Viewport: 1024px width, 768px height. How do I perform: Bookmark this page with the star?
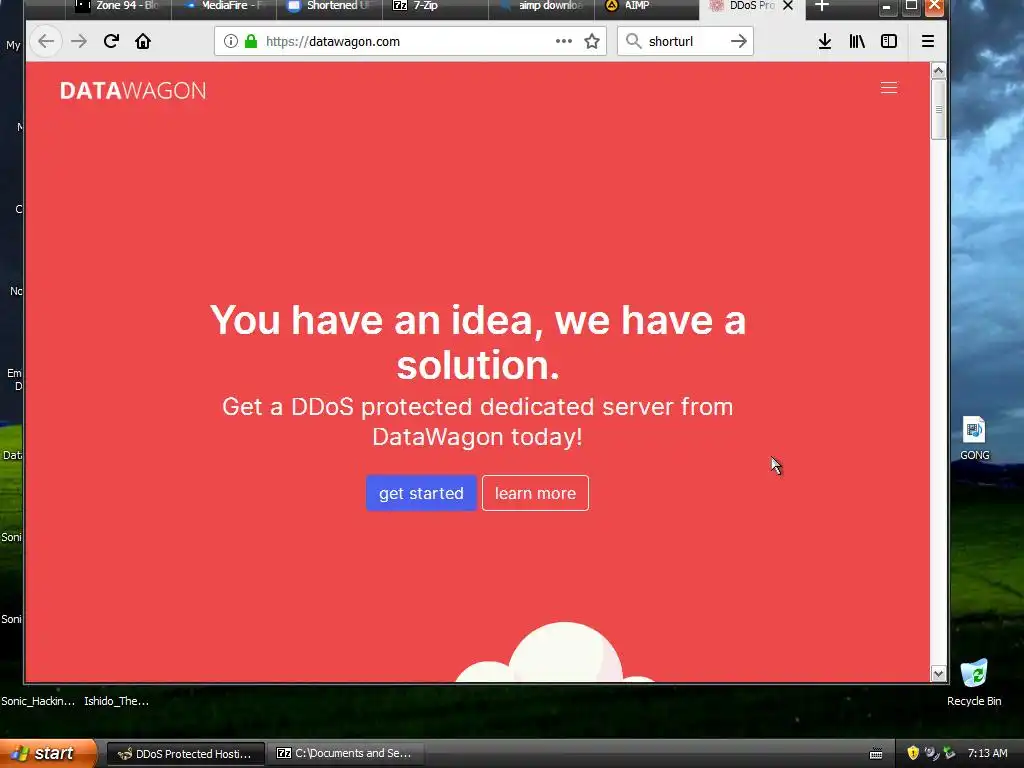coord(592,41)
